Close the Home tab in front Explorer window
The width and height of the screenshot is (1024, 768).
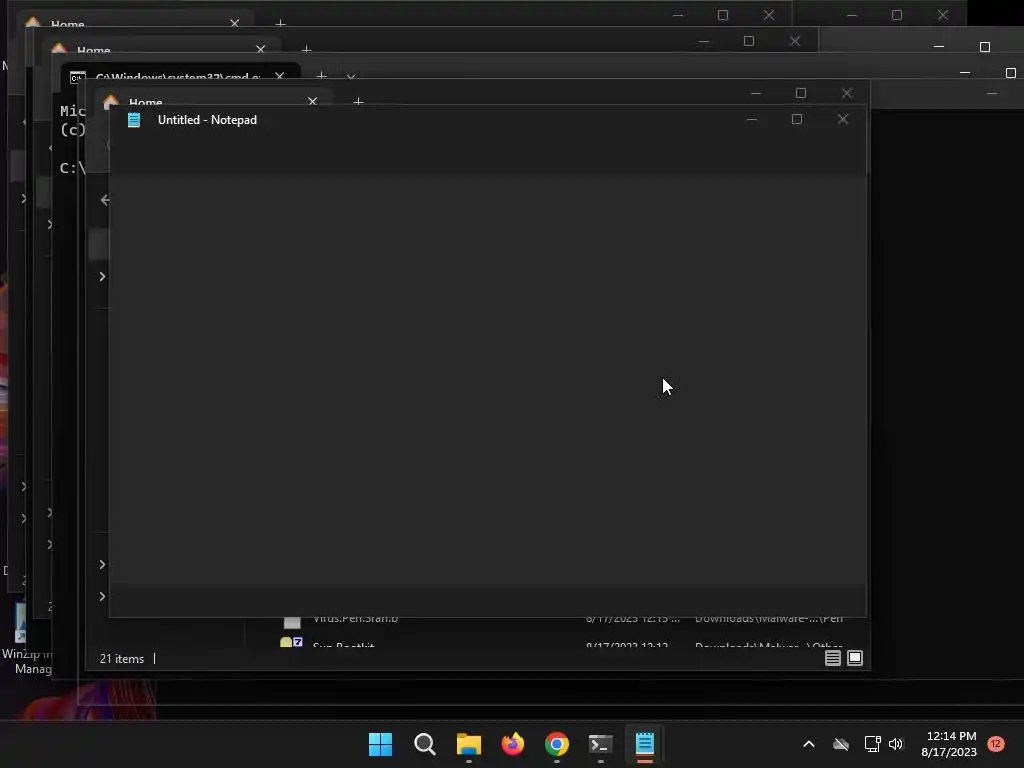coord(312,101)
